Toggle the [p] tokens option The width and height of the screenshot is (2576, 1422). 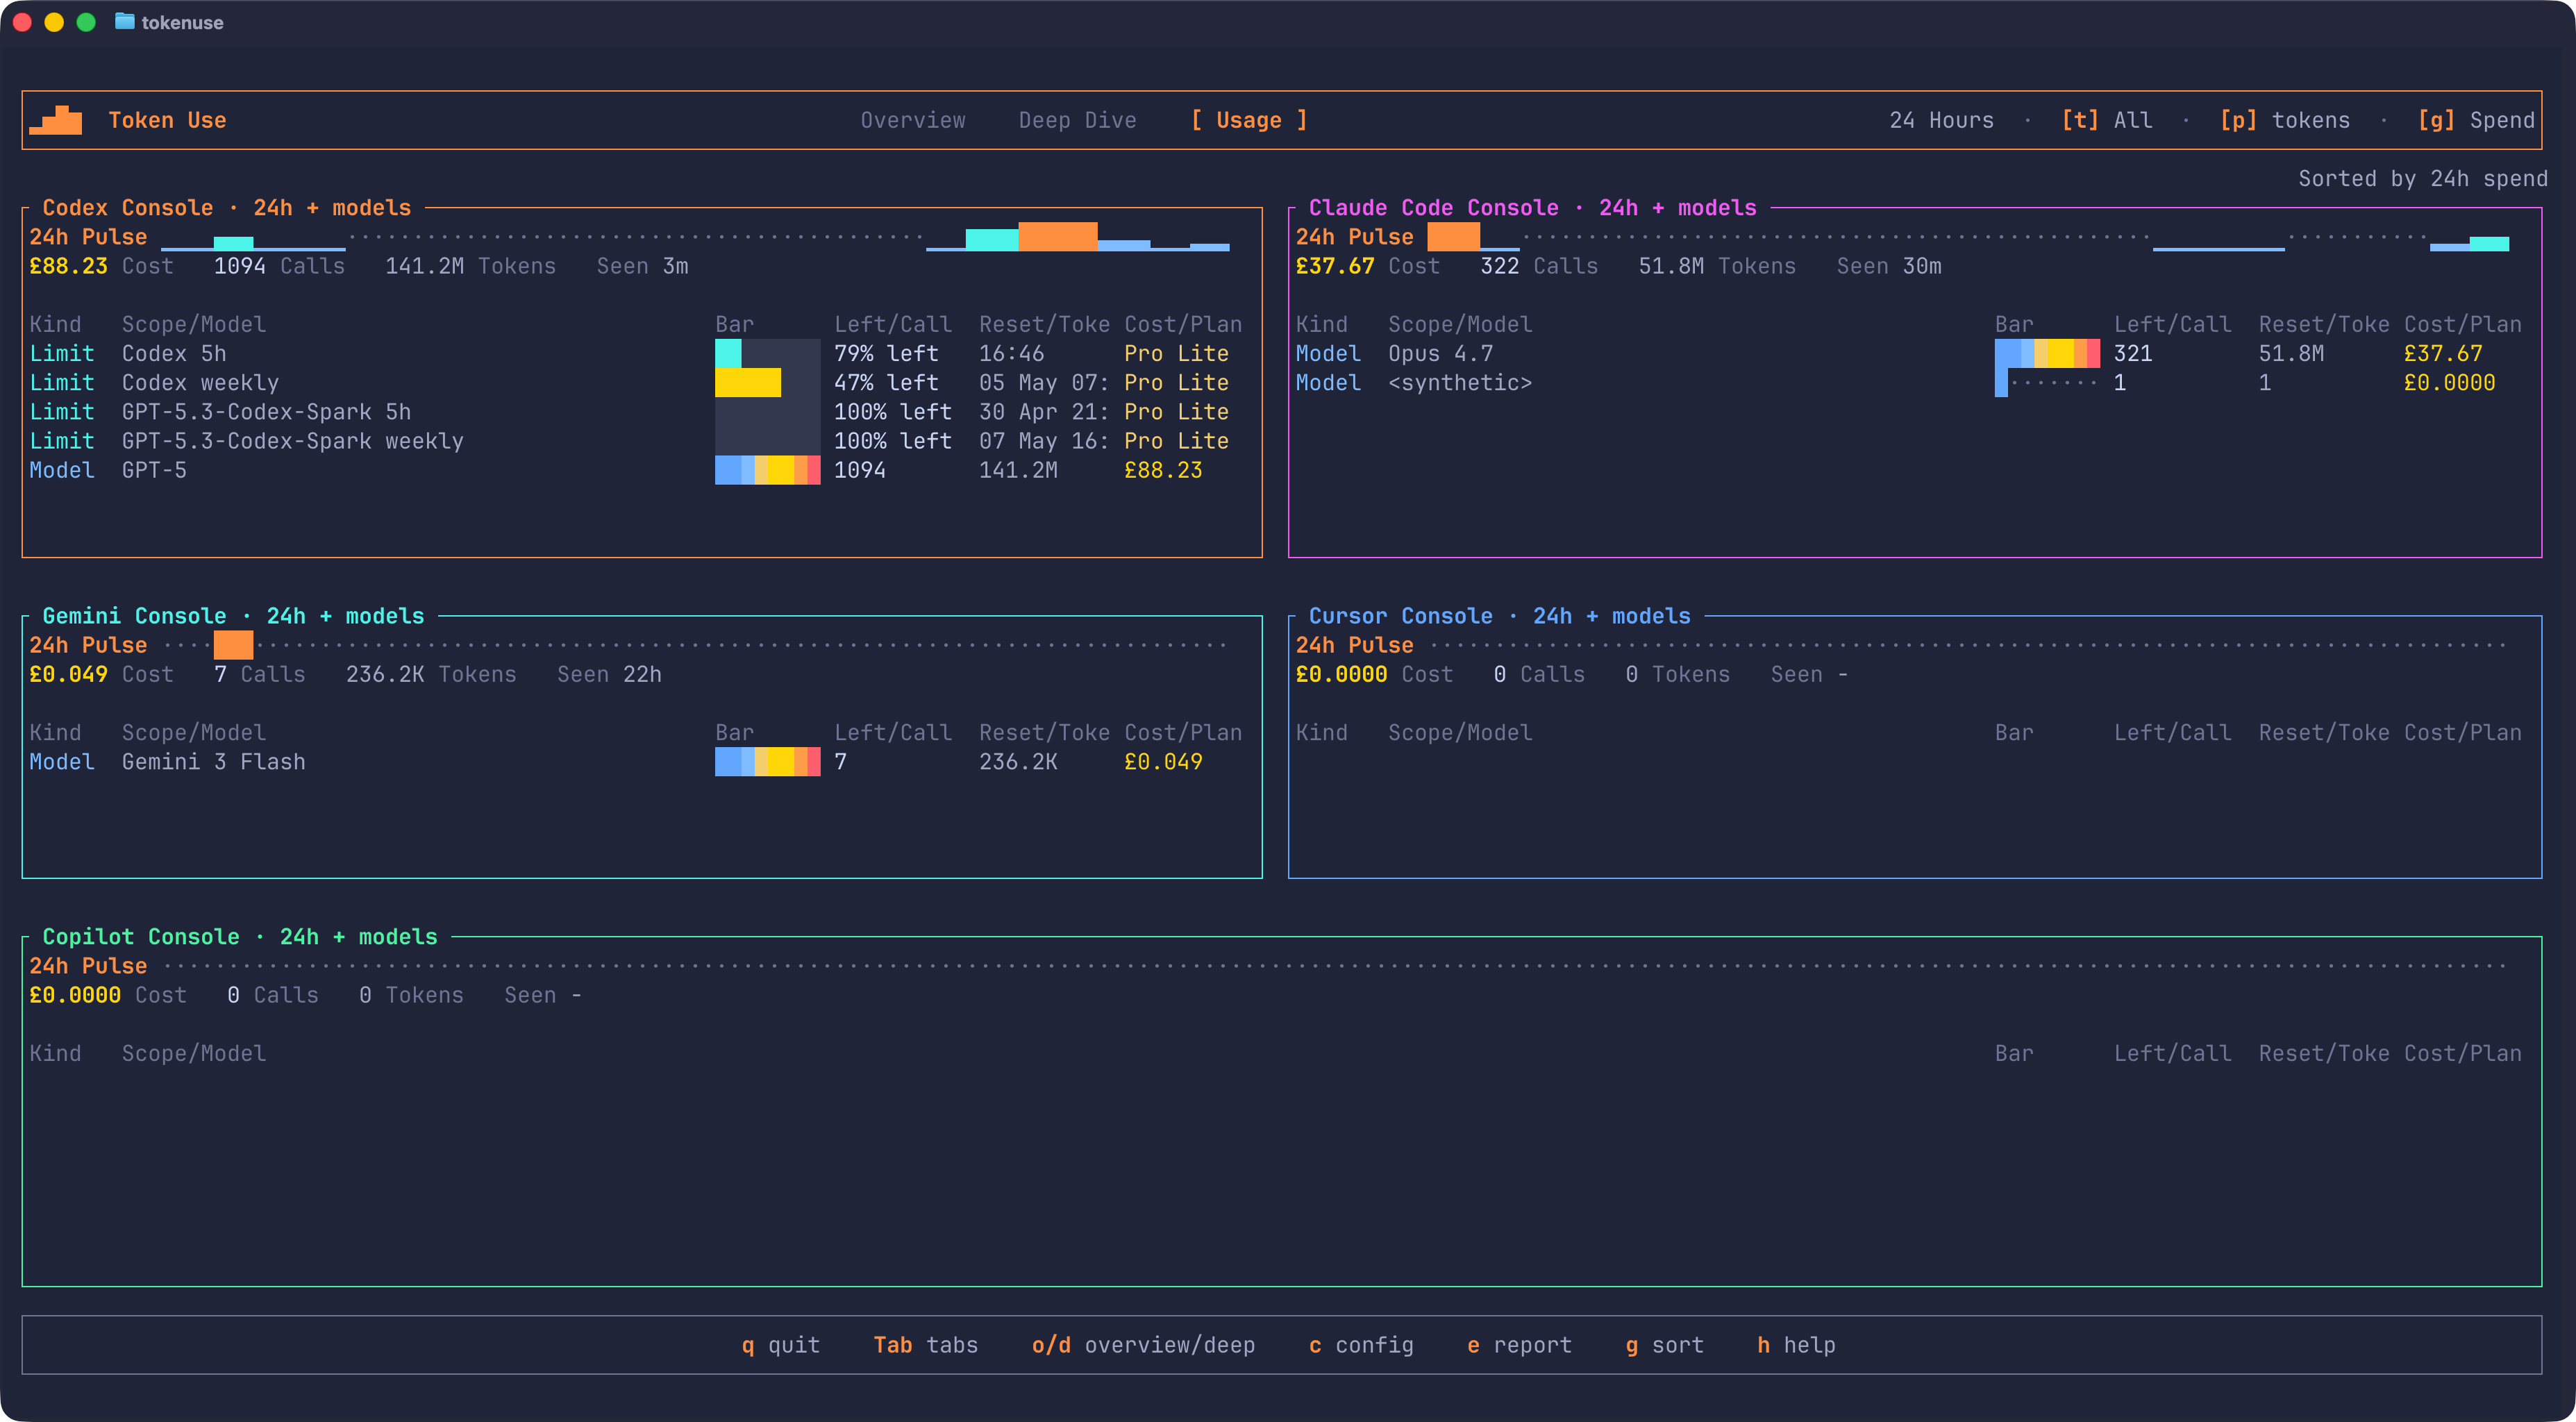pyautogui.click(x=2284, y=120)
